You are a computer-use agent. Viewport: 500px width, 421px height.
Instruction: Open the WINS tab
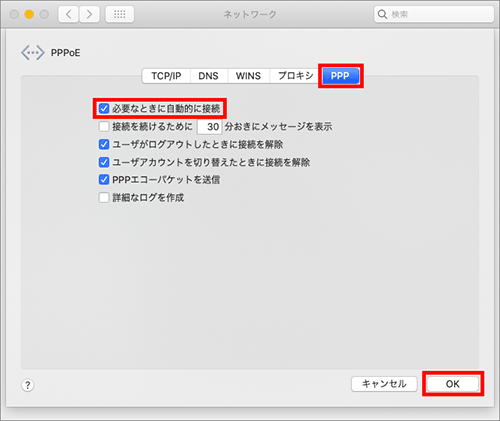point(248,76)
